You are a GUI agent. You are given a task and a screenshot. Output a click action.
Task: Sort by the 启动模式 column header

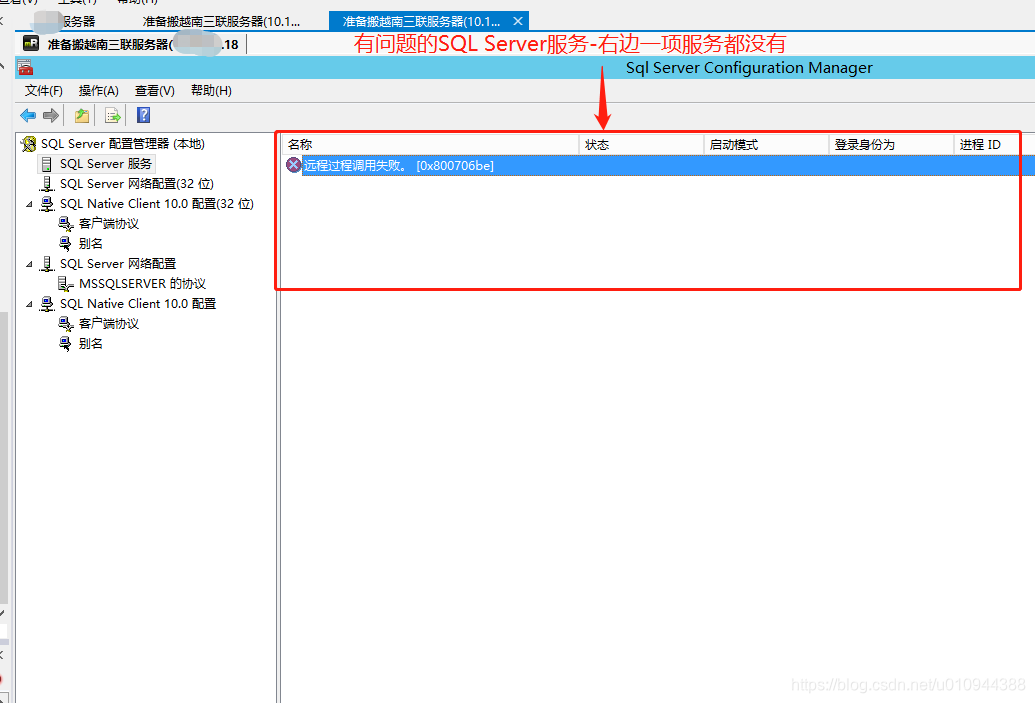(766, 145)
